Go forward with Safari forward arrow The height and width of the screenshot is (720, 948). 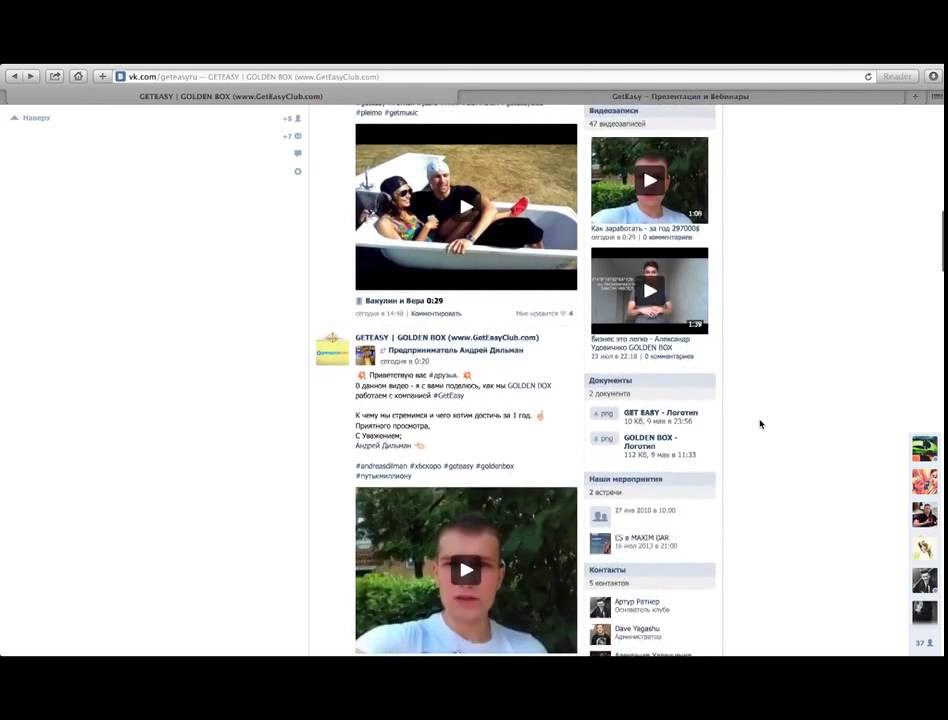[31, 76]
